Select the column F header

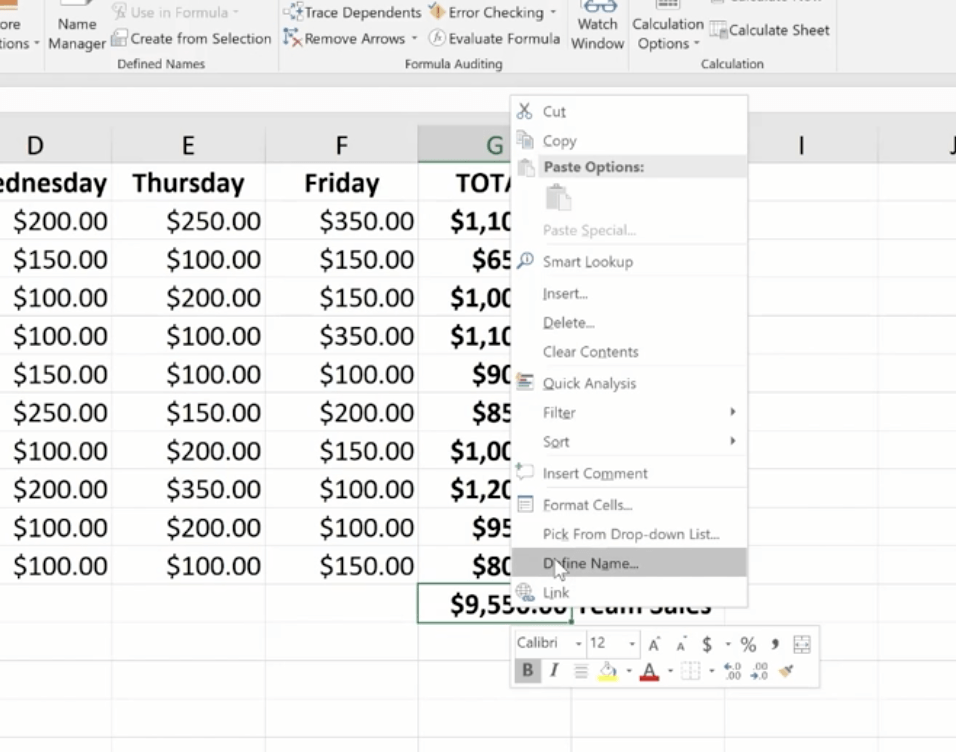point(341,146)
